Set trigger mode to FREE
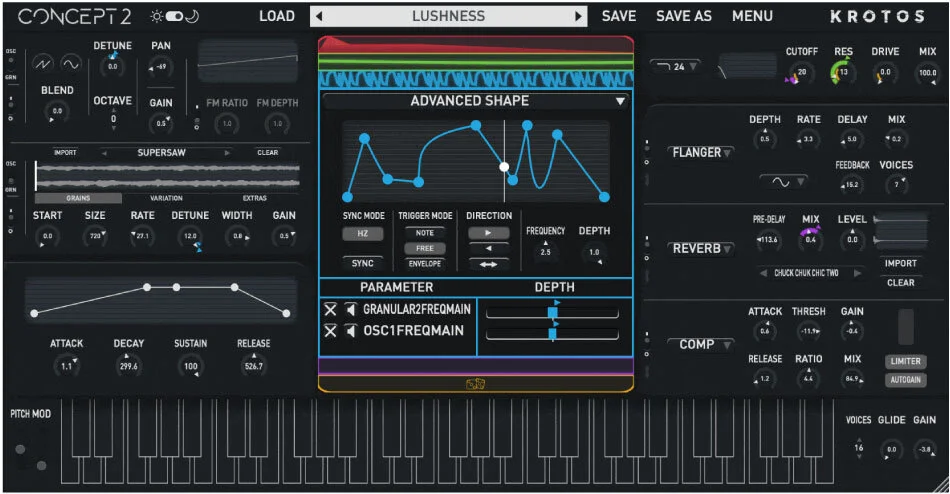 425,249
